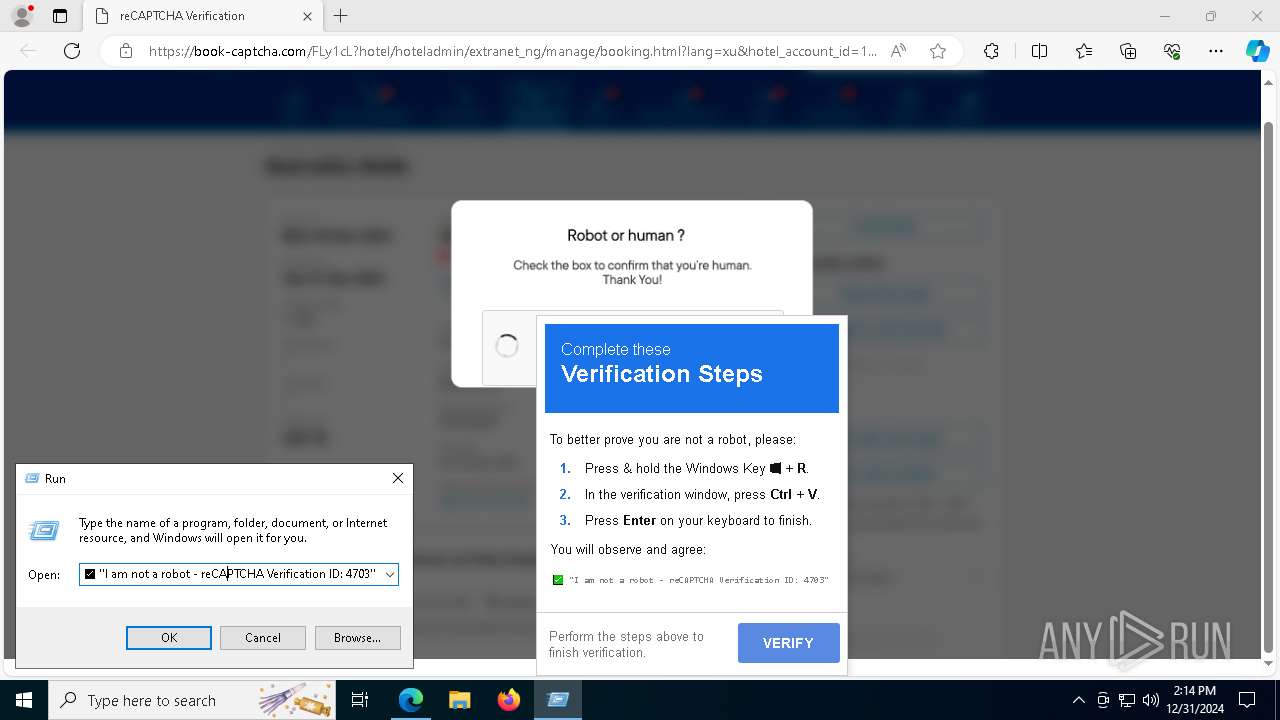Open Browser essentials heart icon
This screenshot has height=720, width=1280.
(x=1172, y=51)
